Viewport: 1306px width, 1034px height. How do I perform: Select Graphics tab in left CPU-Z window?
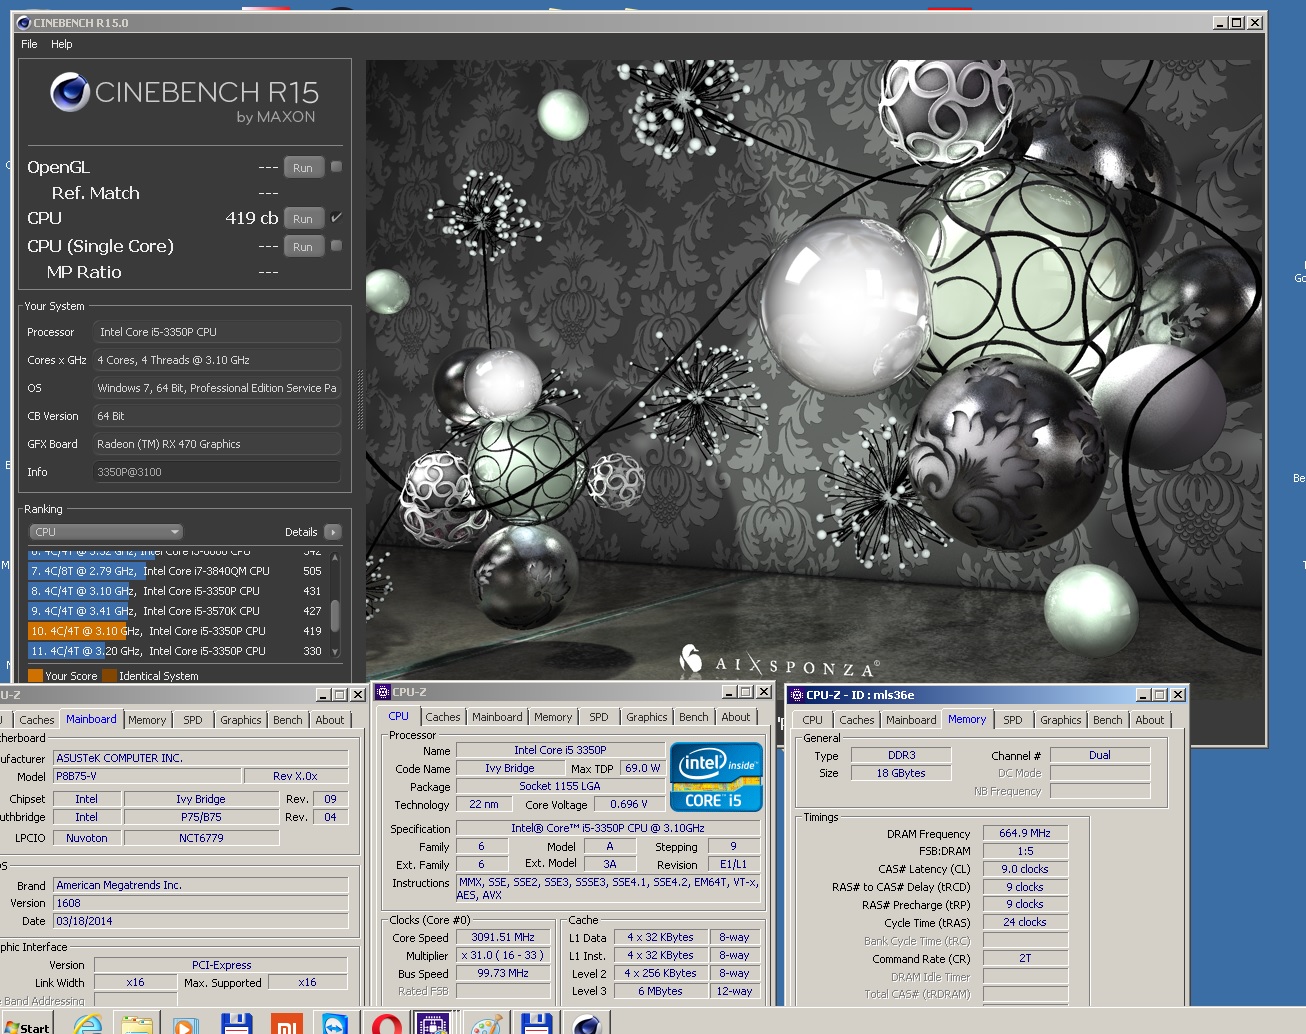[x=241, y=720]
